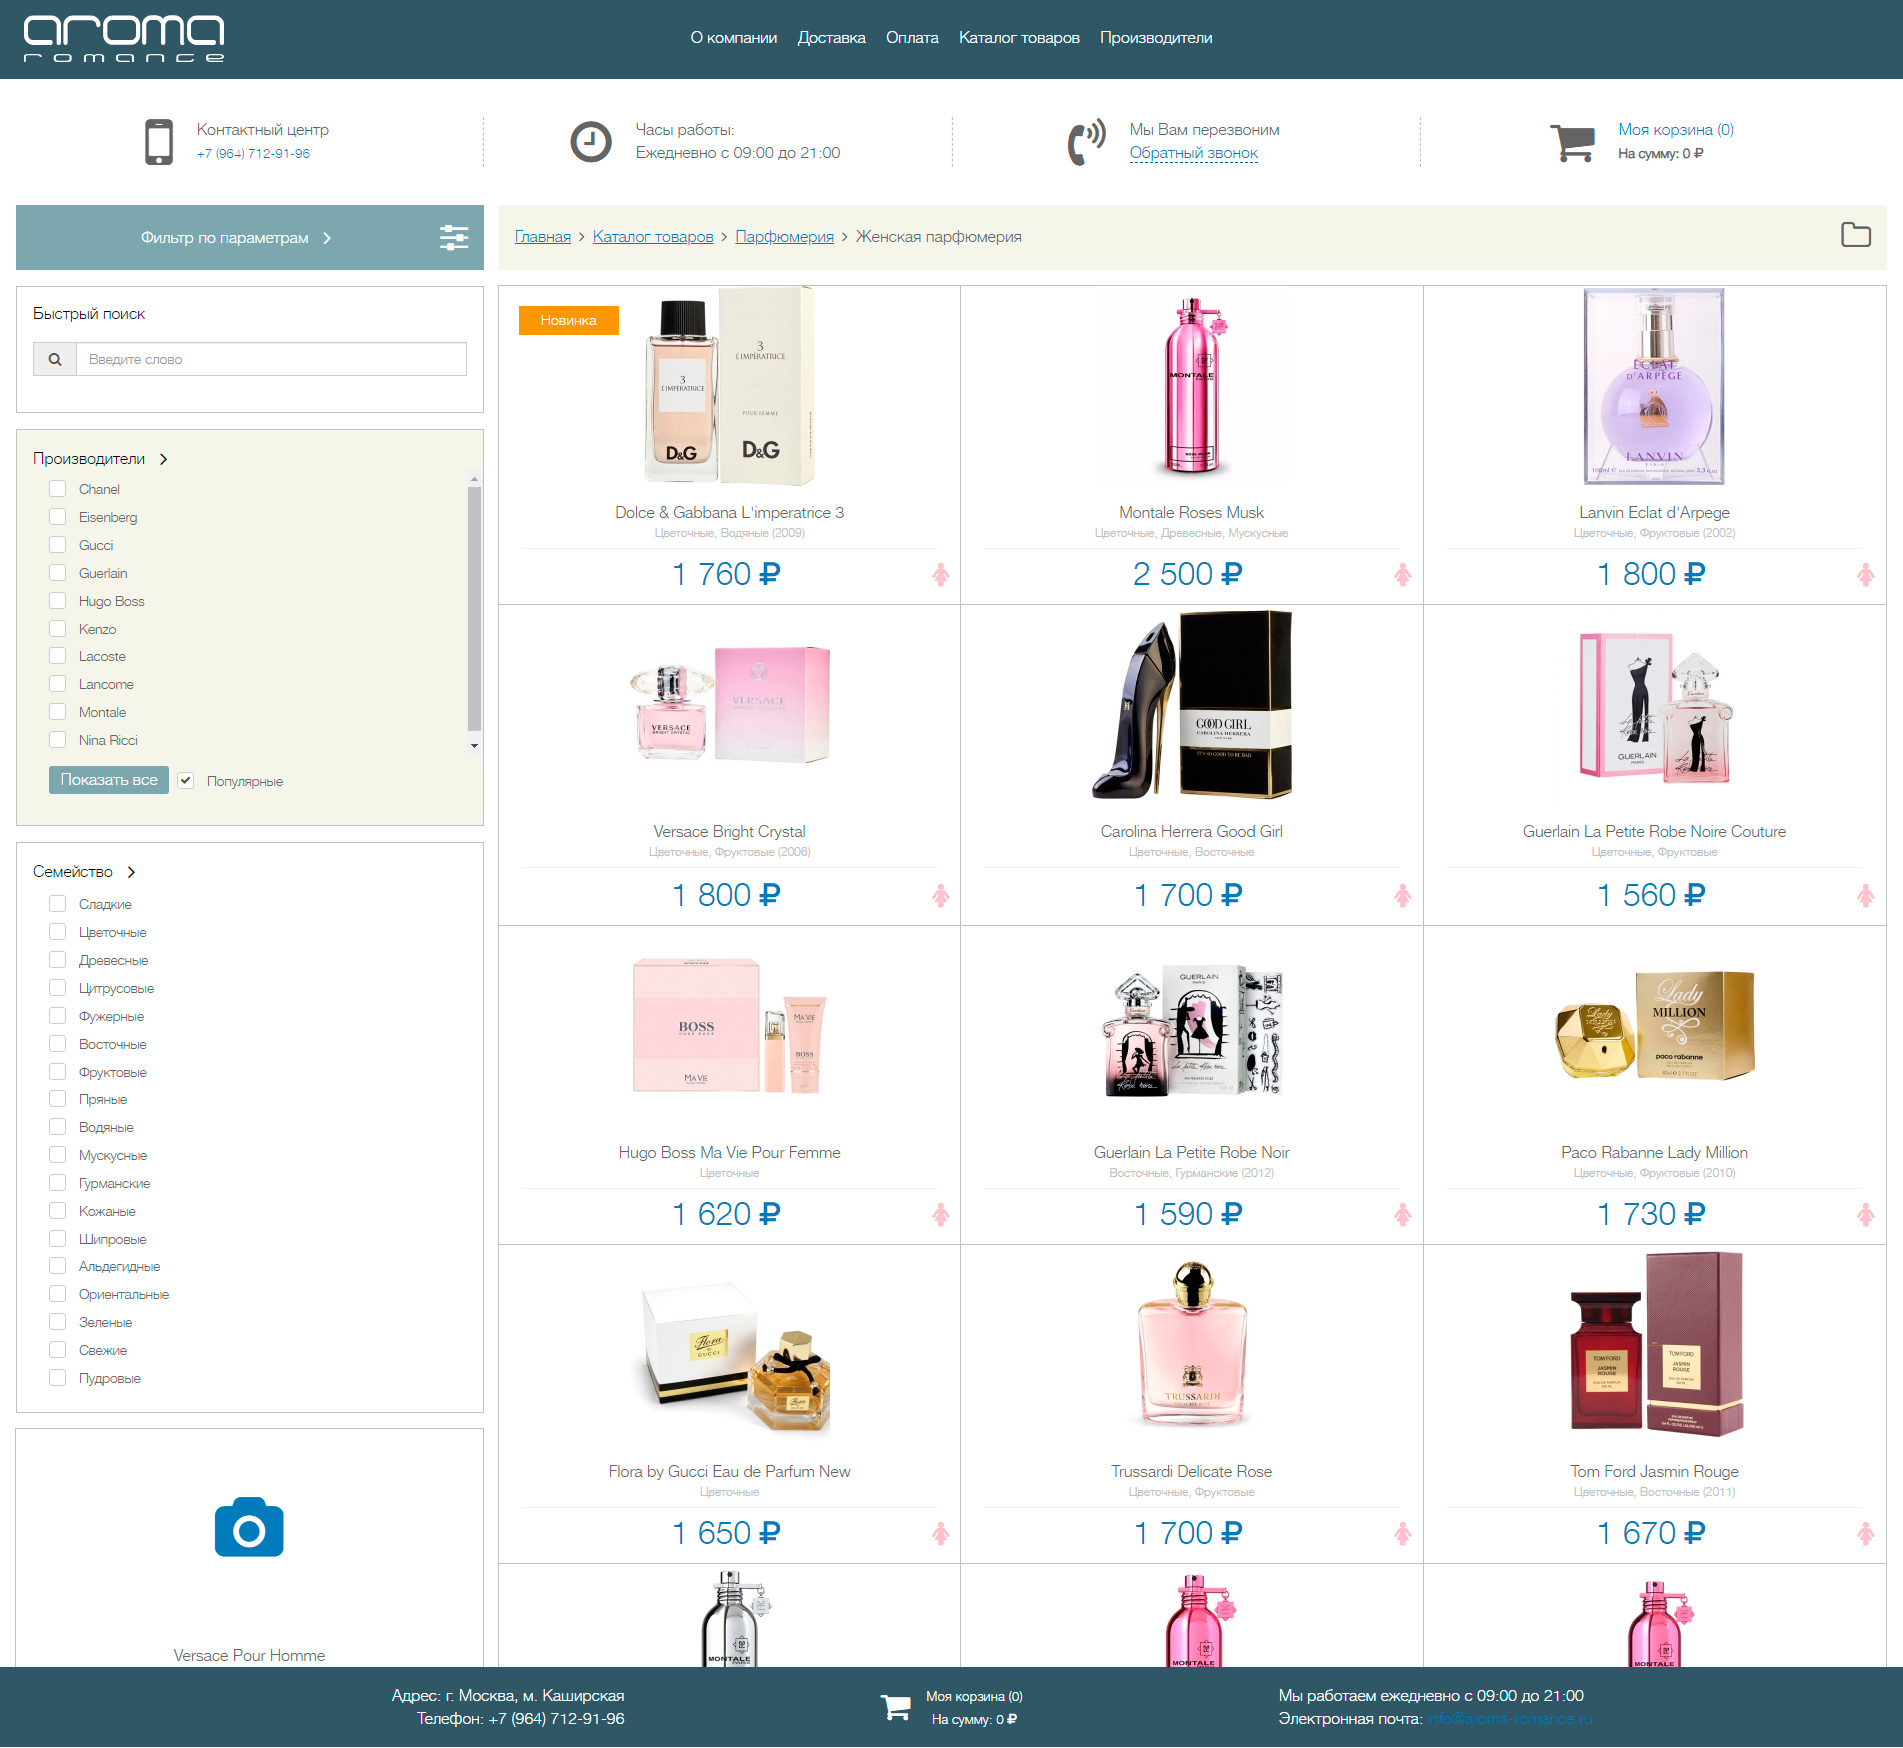Check the Chanel manufacturer checkbox
Image resolution: width=1903 pixels, height=1748 pixels.
(x=58, y=489)
